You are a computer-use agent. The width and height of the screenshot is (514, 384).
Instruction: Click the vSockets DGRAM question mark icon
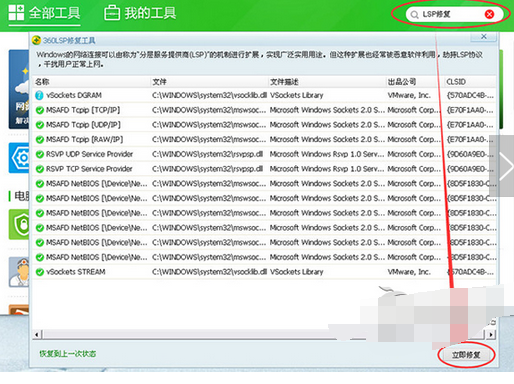point(39,95)
